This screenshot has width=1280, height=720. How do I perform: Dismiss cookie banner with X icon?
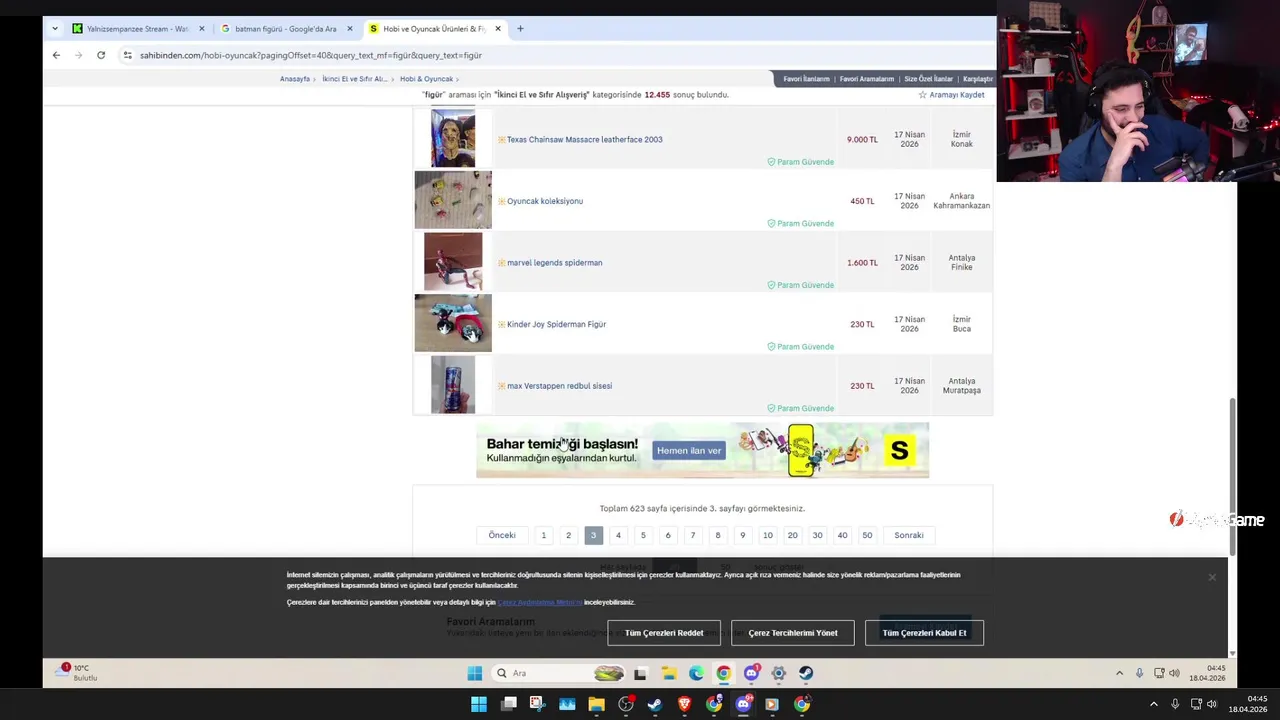coord(1212,577)
